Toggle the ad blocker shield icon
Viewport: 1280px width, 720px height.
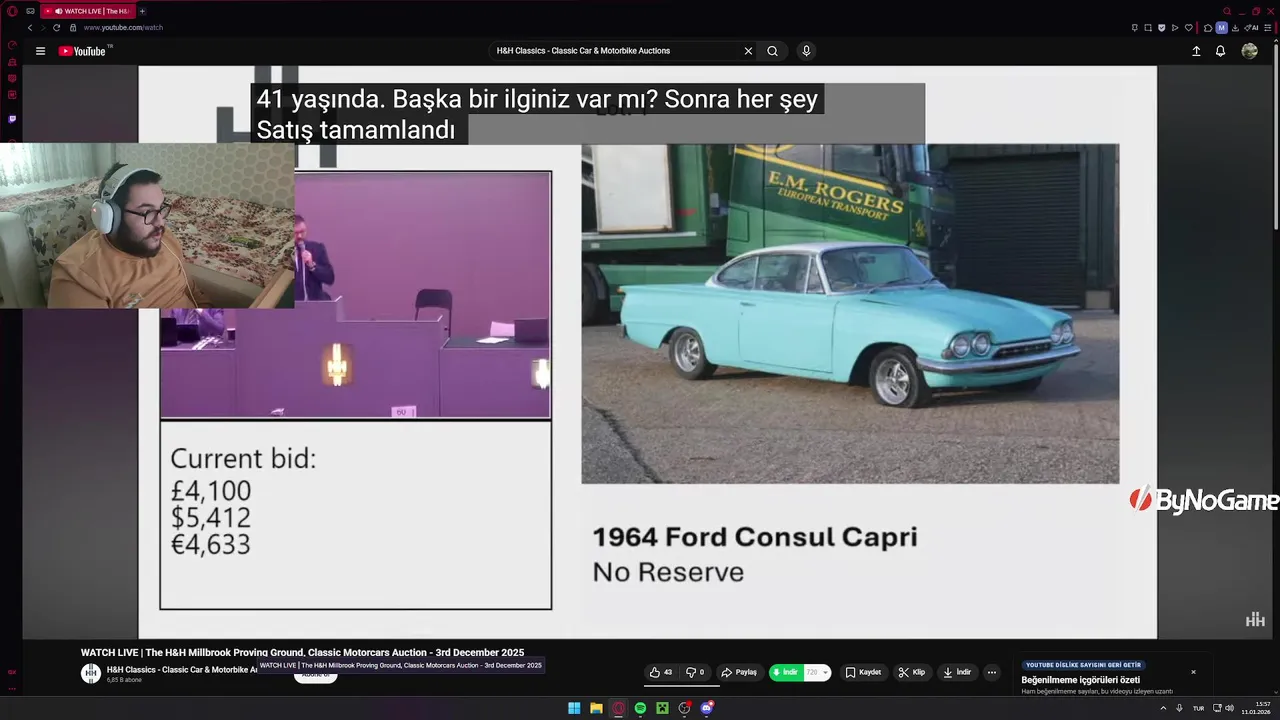(1161, 27)
